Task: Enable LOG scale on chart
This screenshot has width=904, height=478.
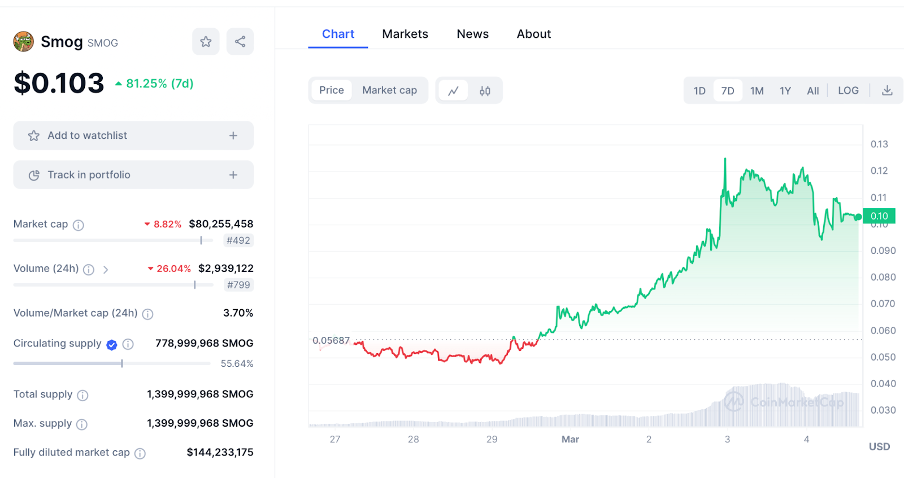Action: pos(848,91)
